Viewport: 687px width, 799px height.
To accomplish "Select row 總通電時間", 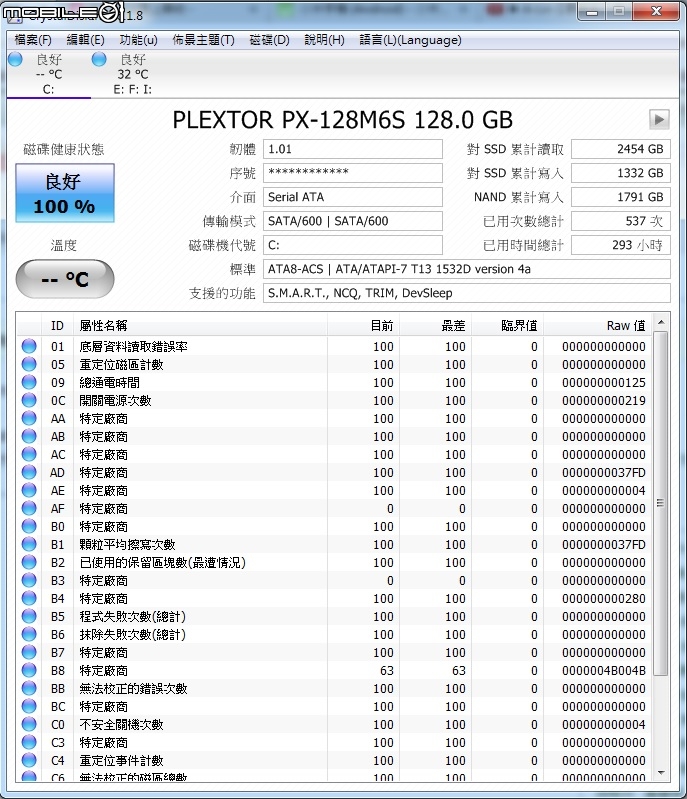I will click(x=334, y=382).
